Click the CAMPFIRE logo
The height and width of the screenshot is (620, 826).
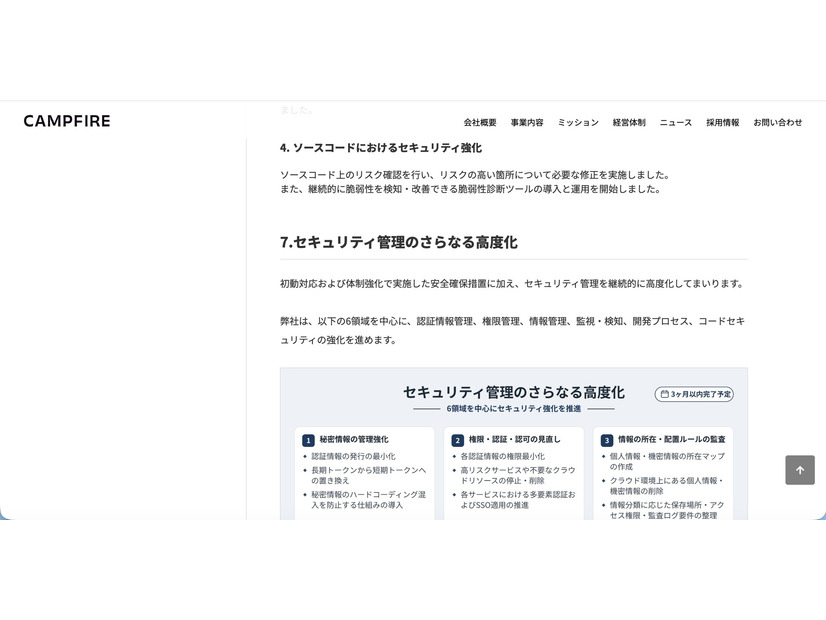pos(67,121)
